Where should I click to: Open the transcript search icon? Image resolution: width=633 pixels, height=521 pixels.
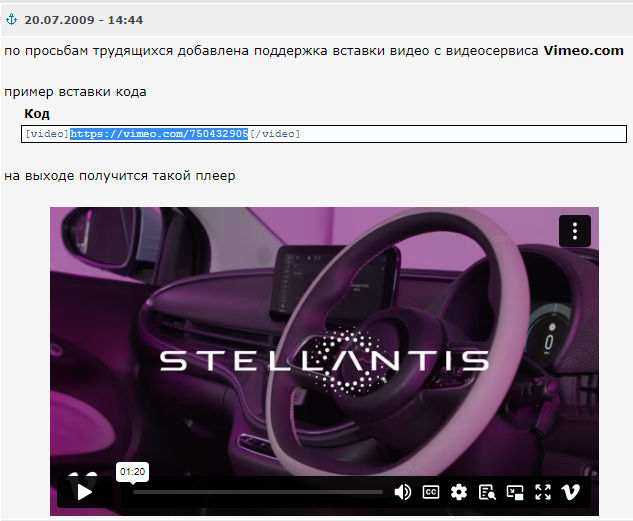point(487,492)
